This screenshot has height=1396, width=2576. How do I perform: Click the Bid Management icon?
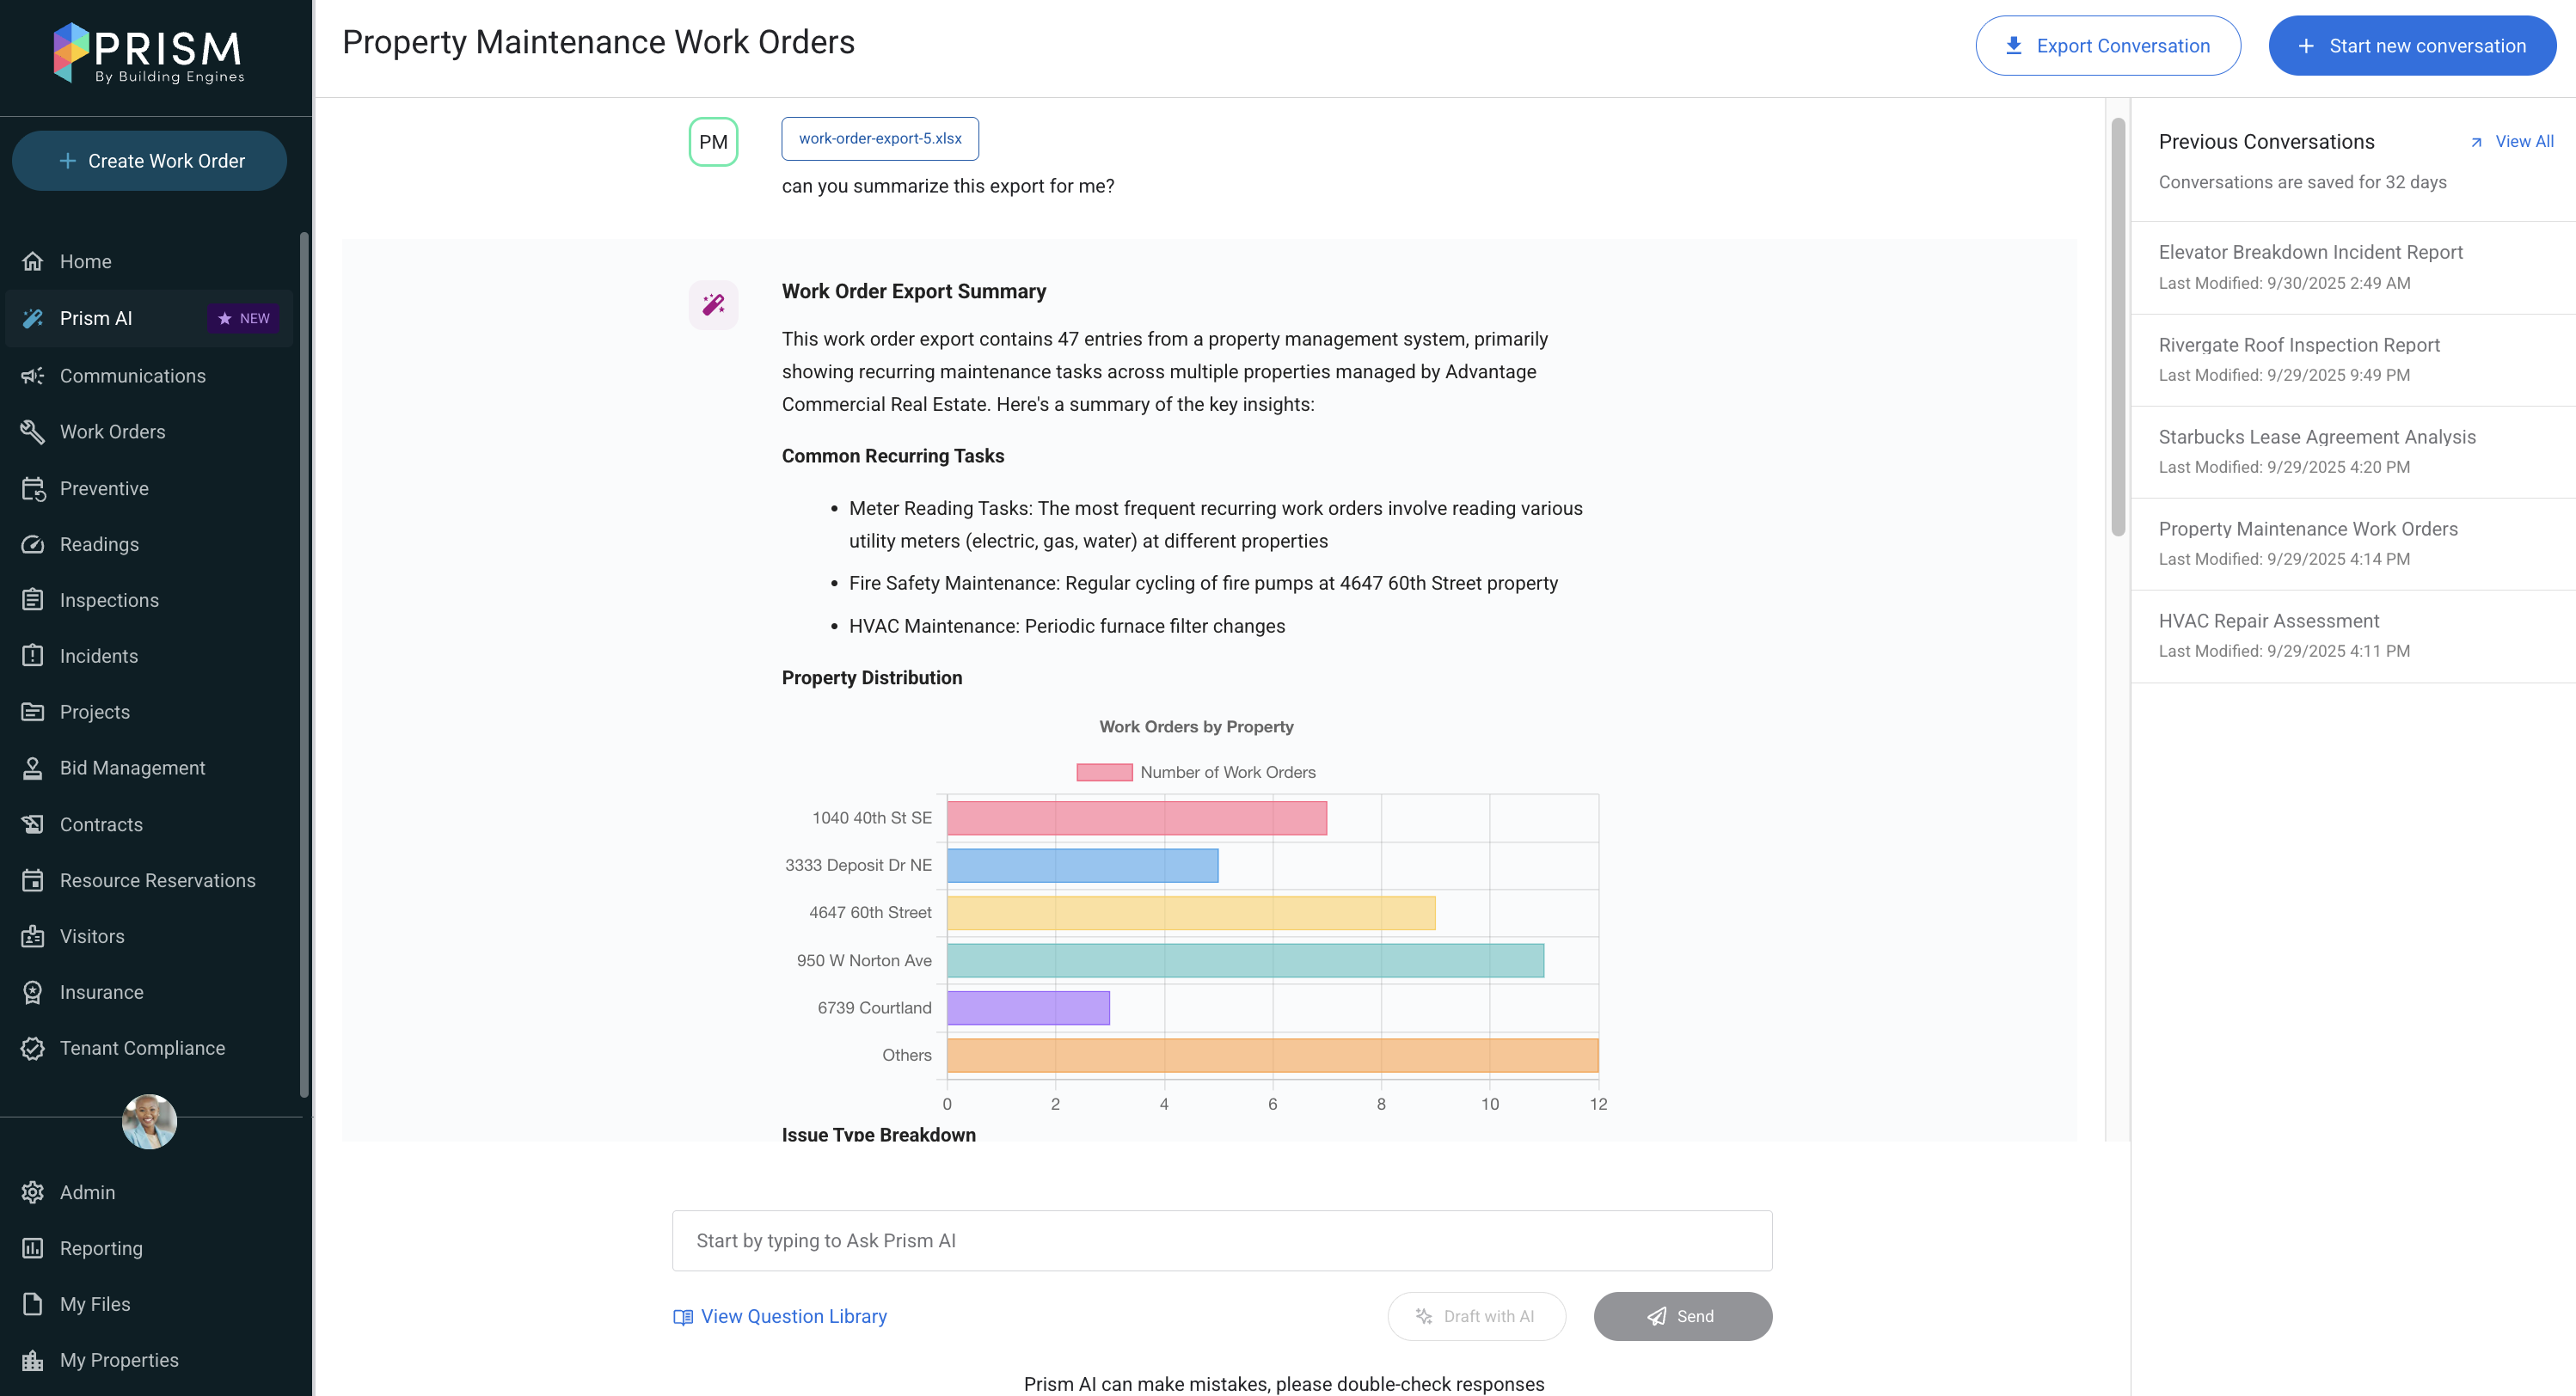point(33,768)
